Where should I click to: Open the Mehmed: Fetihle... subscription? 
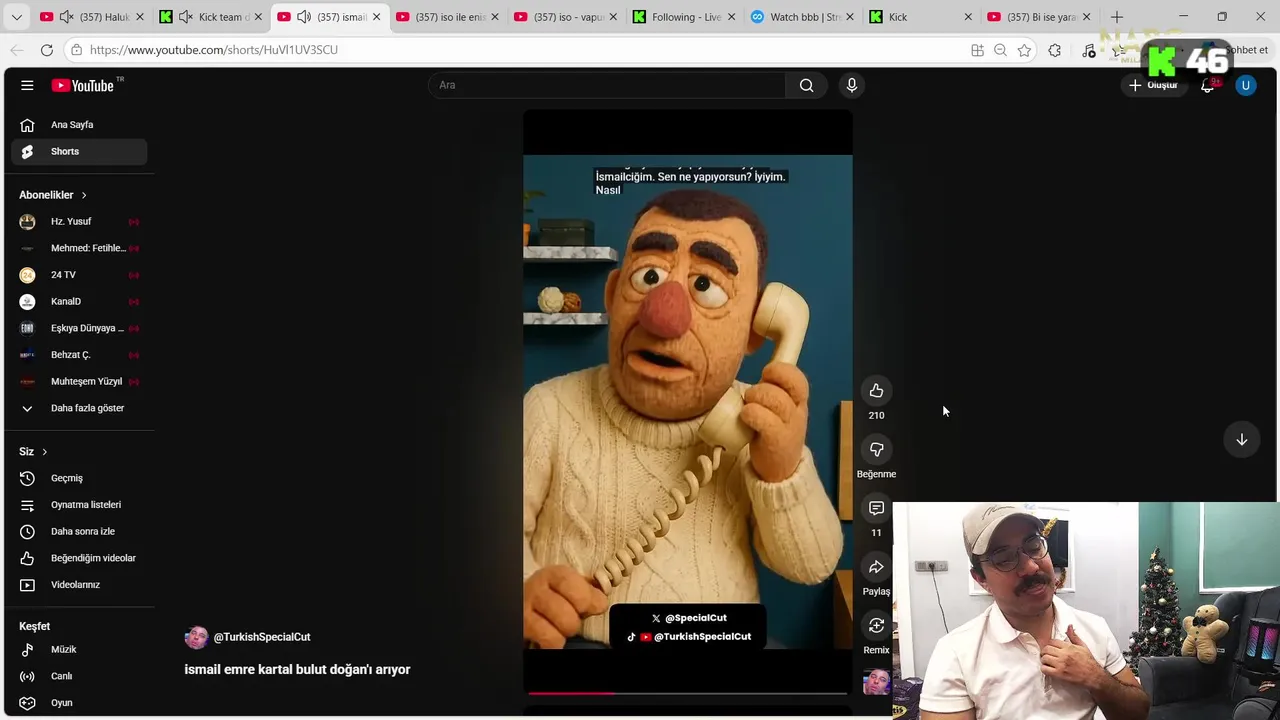point(80,248)
